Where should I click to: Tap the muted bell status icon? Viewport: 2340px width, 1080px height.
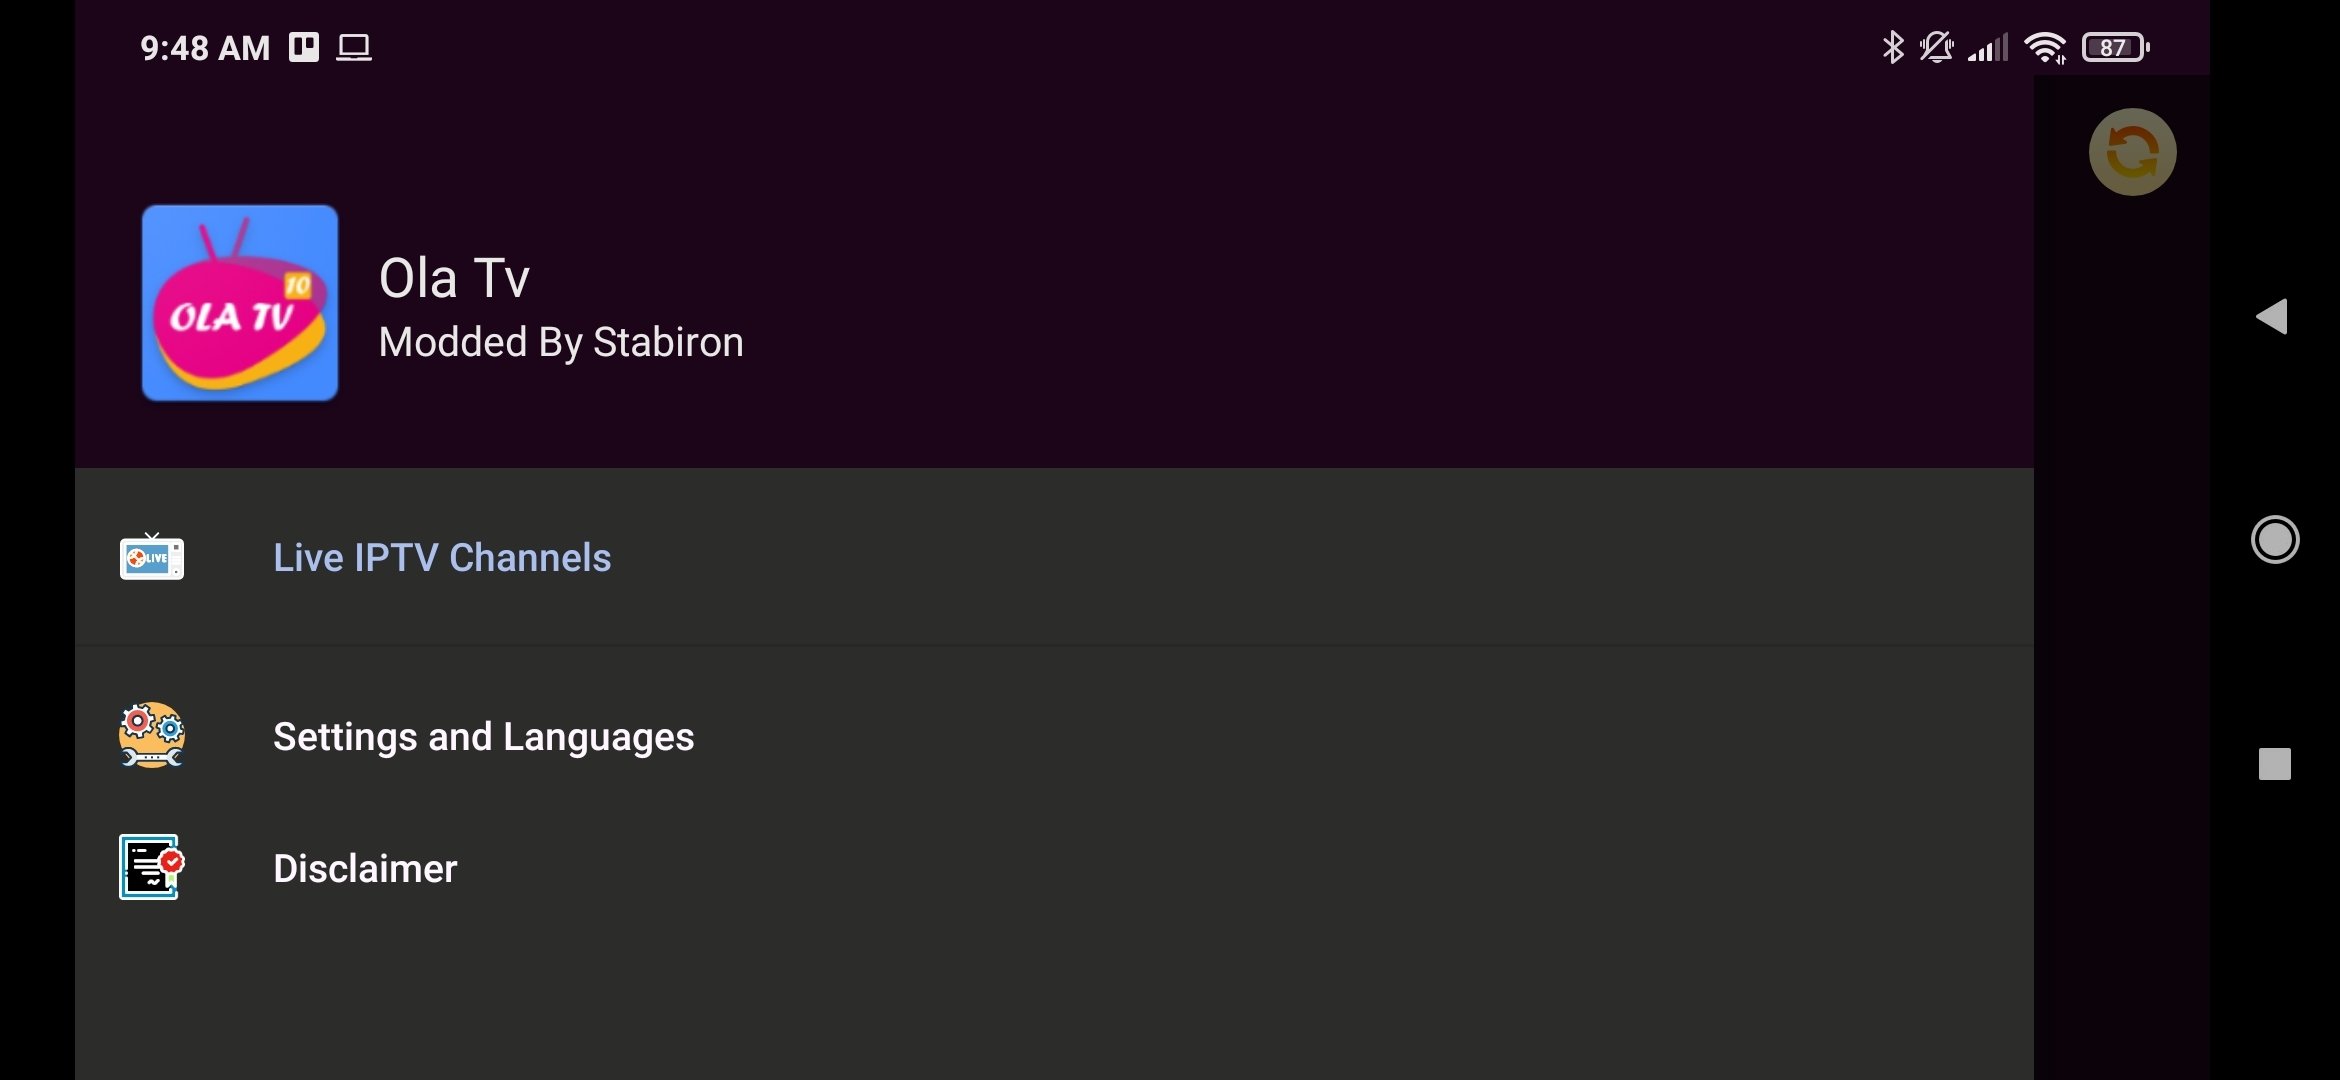tap(1937, 47)
